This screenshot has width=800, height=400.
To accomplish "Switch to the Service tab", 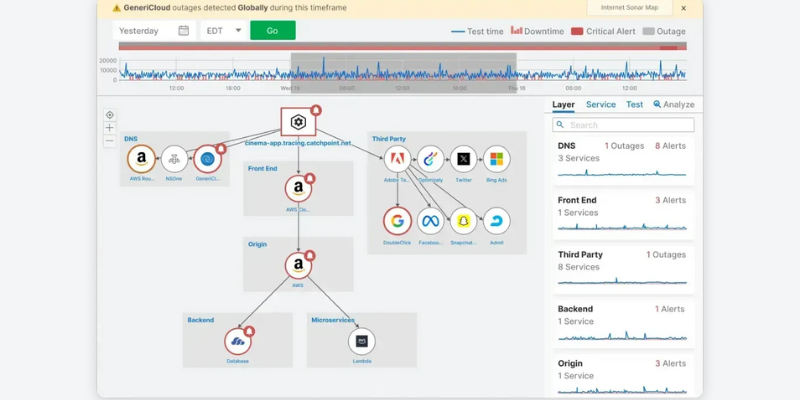I will 601,105.
